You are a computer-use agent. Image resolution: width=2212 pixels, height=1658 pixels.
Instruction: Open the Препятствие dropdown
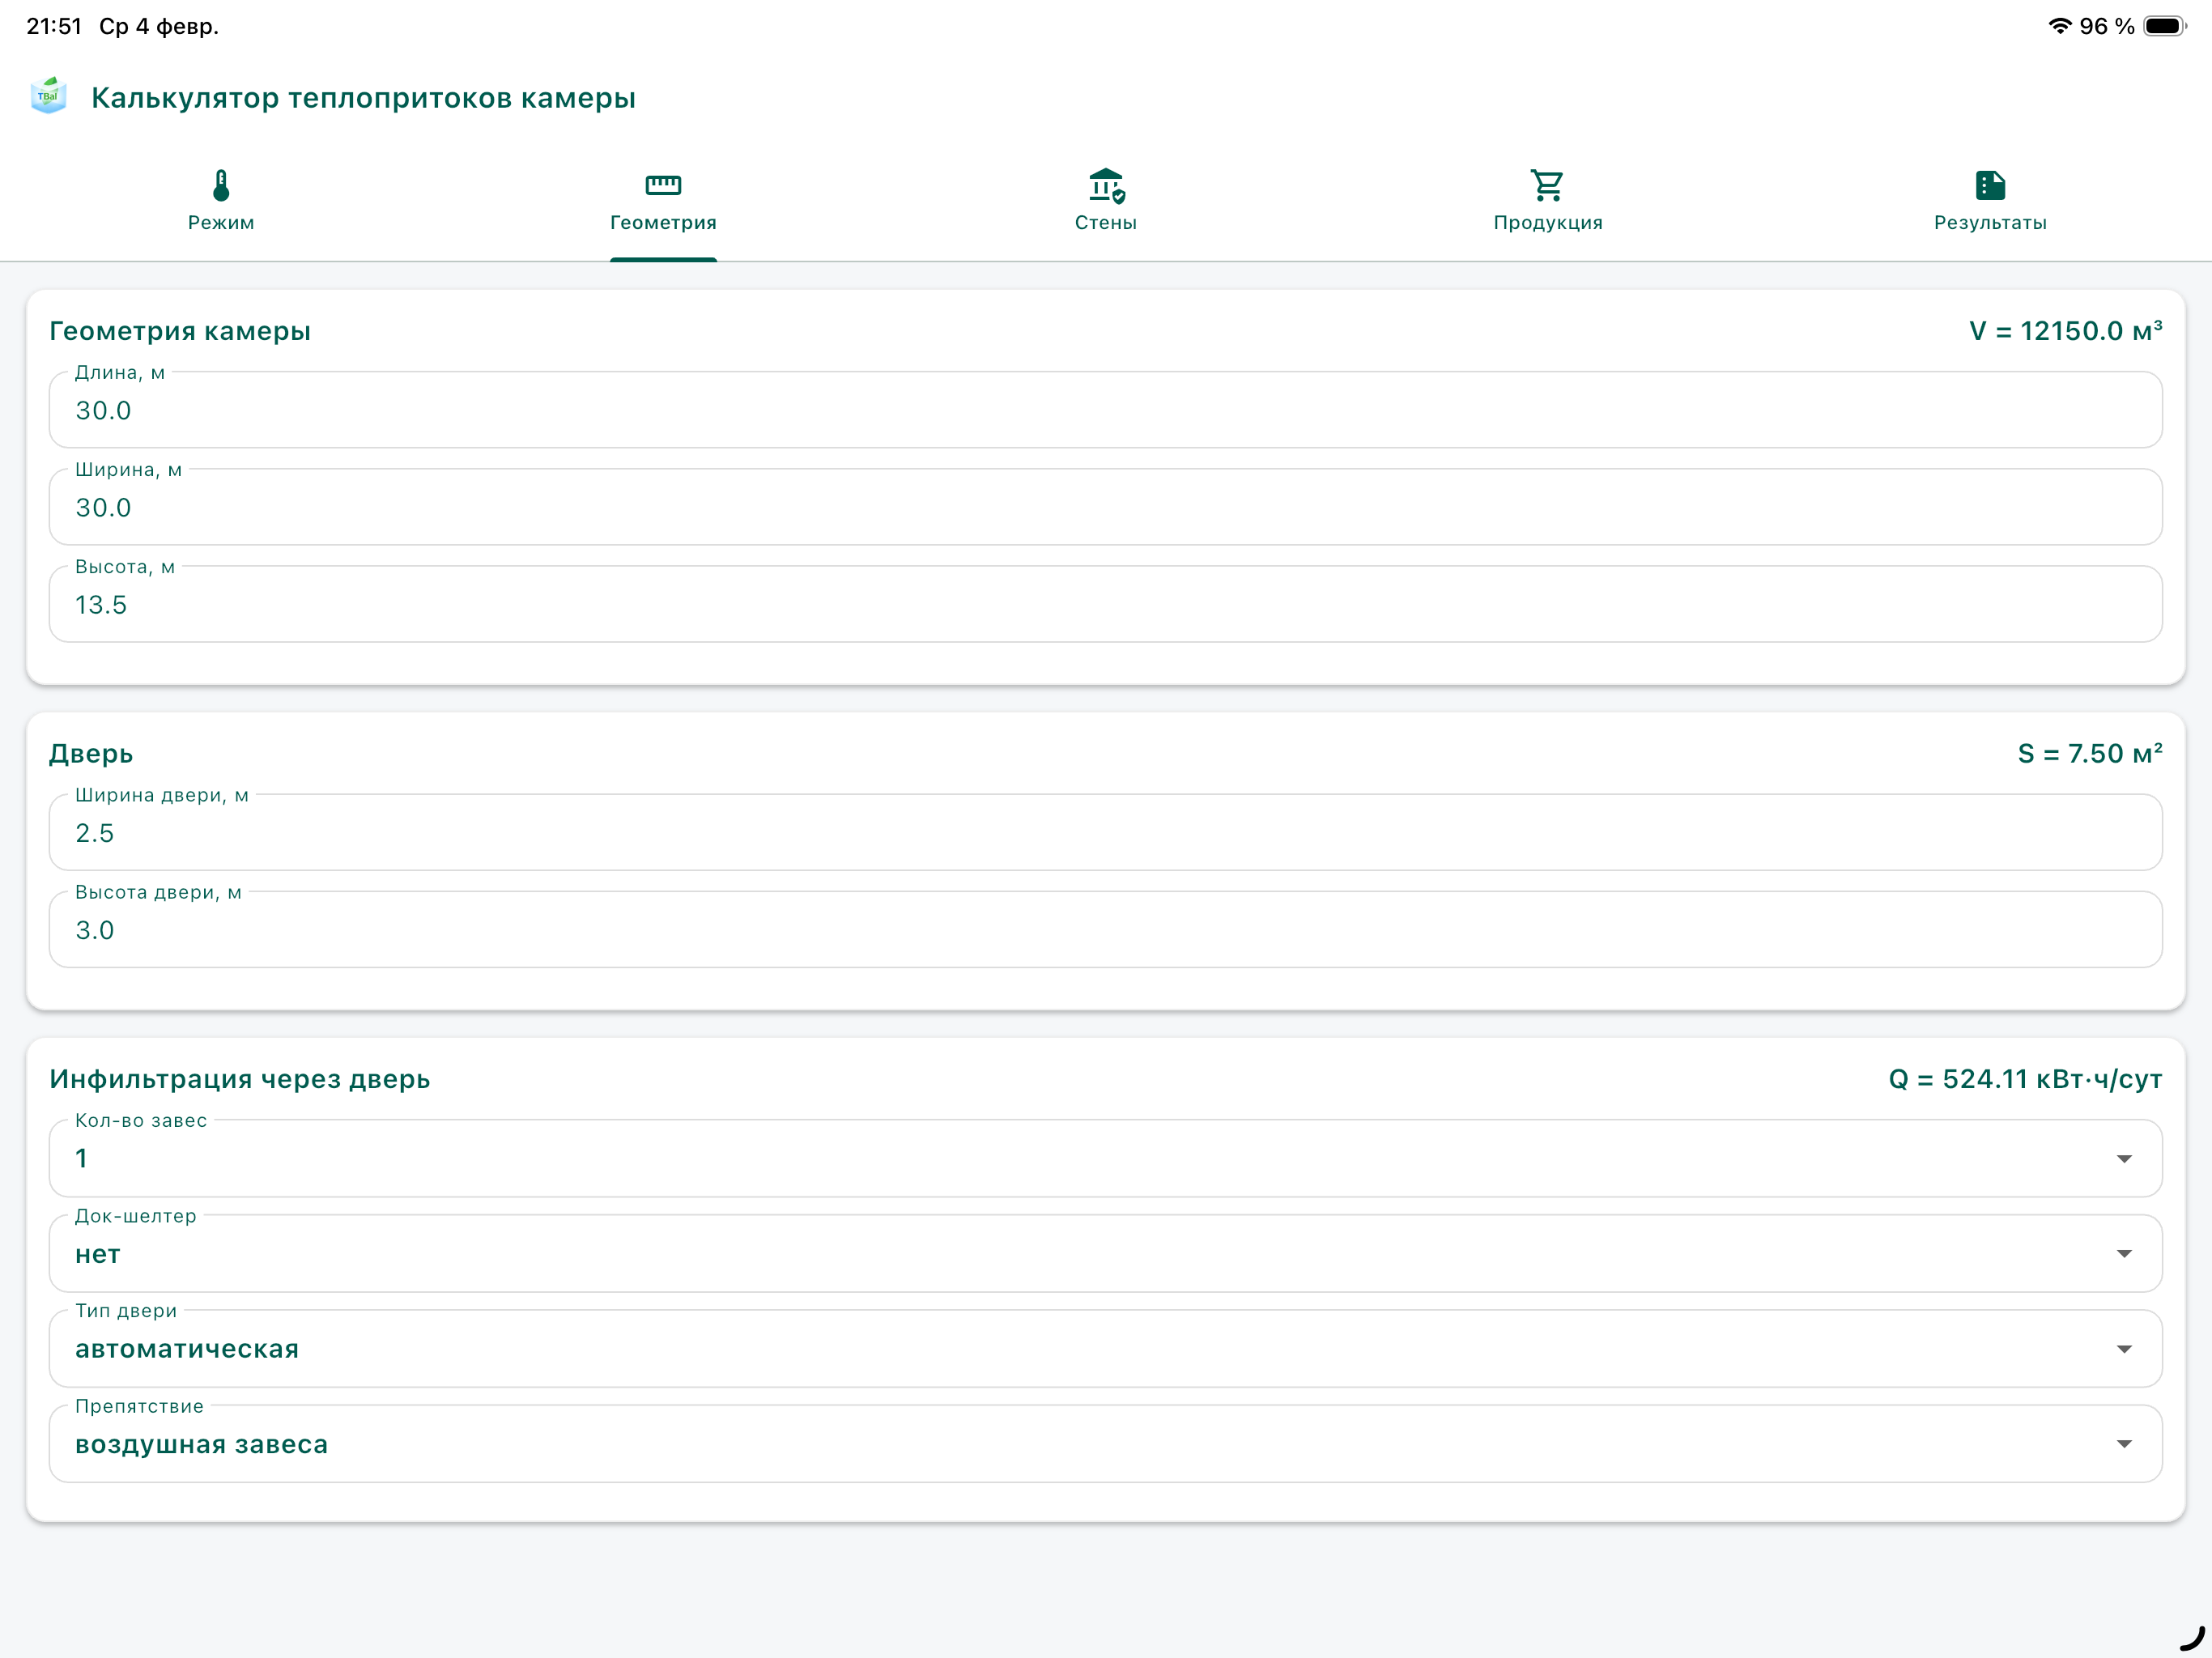point(1105,1443)
